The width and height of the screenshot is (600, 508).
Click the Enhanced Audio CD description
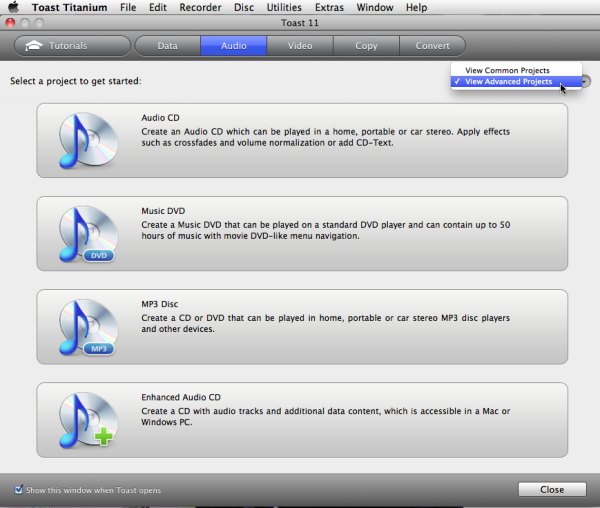(x=326, y=417)
